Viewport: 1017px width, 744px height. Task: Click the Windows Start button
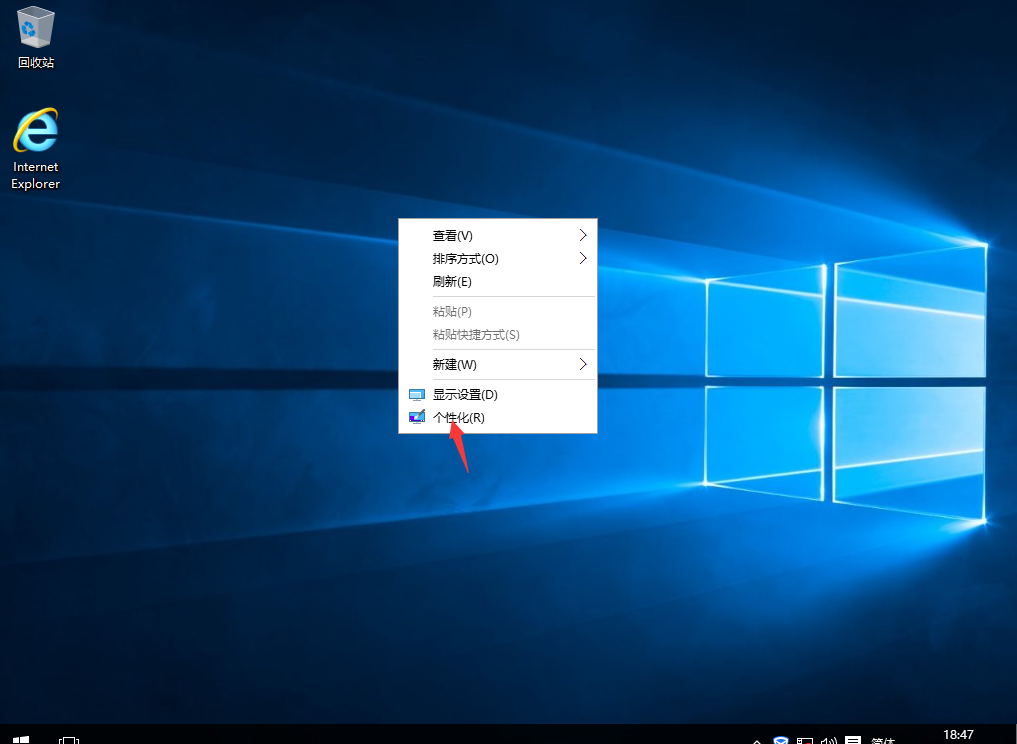coord(21,739)
